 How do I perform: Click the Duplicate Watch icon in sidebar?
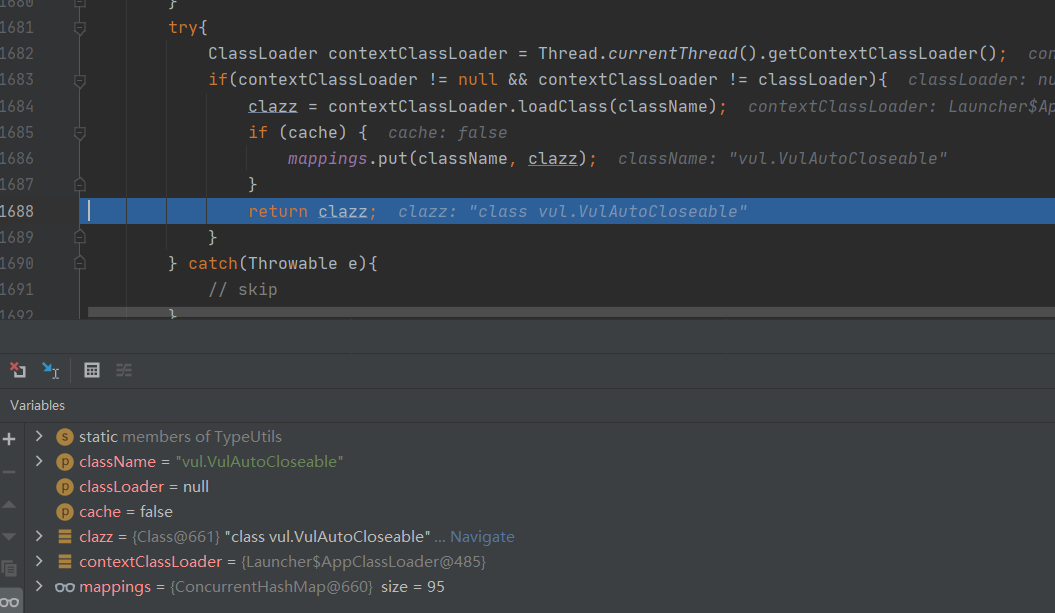10,568
